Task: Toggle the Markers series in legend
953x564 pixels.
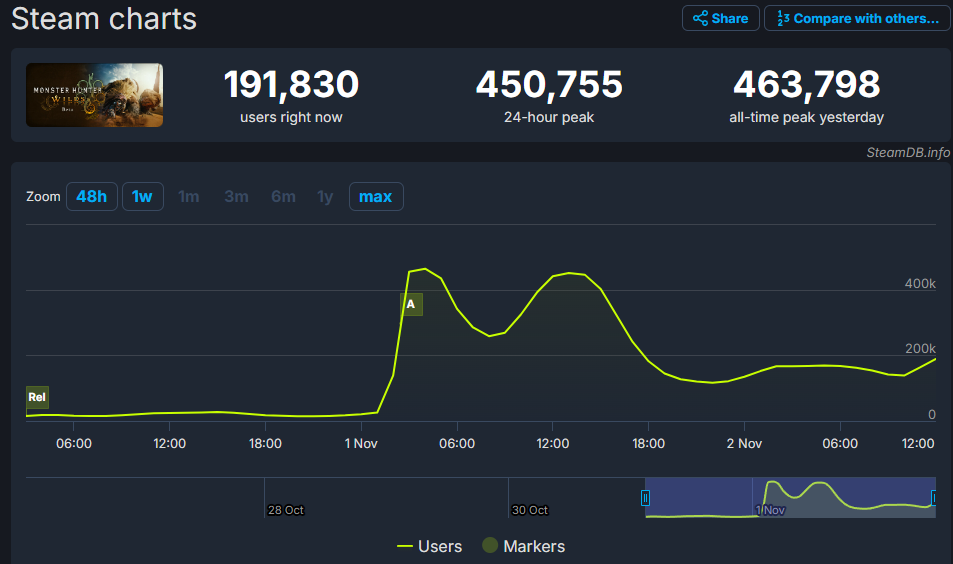Action: click(x=523, y=546)
